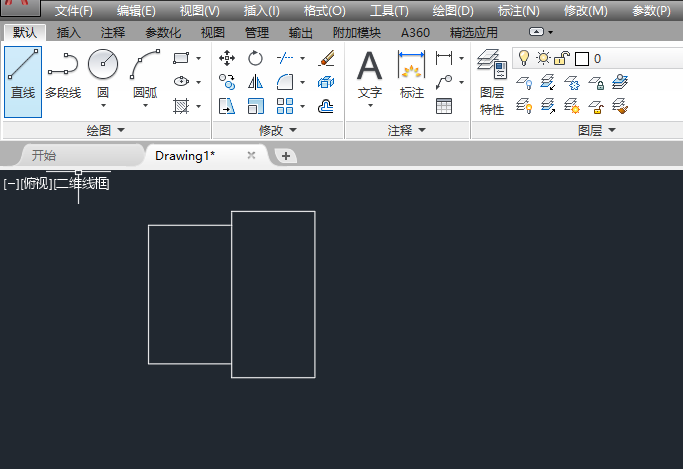Select the Dimension (标注) tool
Viewport: 683px width, 469px height.
coord(411,74)
